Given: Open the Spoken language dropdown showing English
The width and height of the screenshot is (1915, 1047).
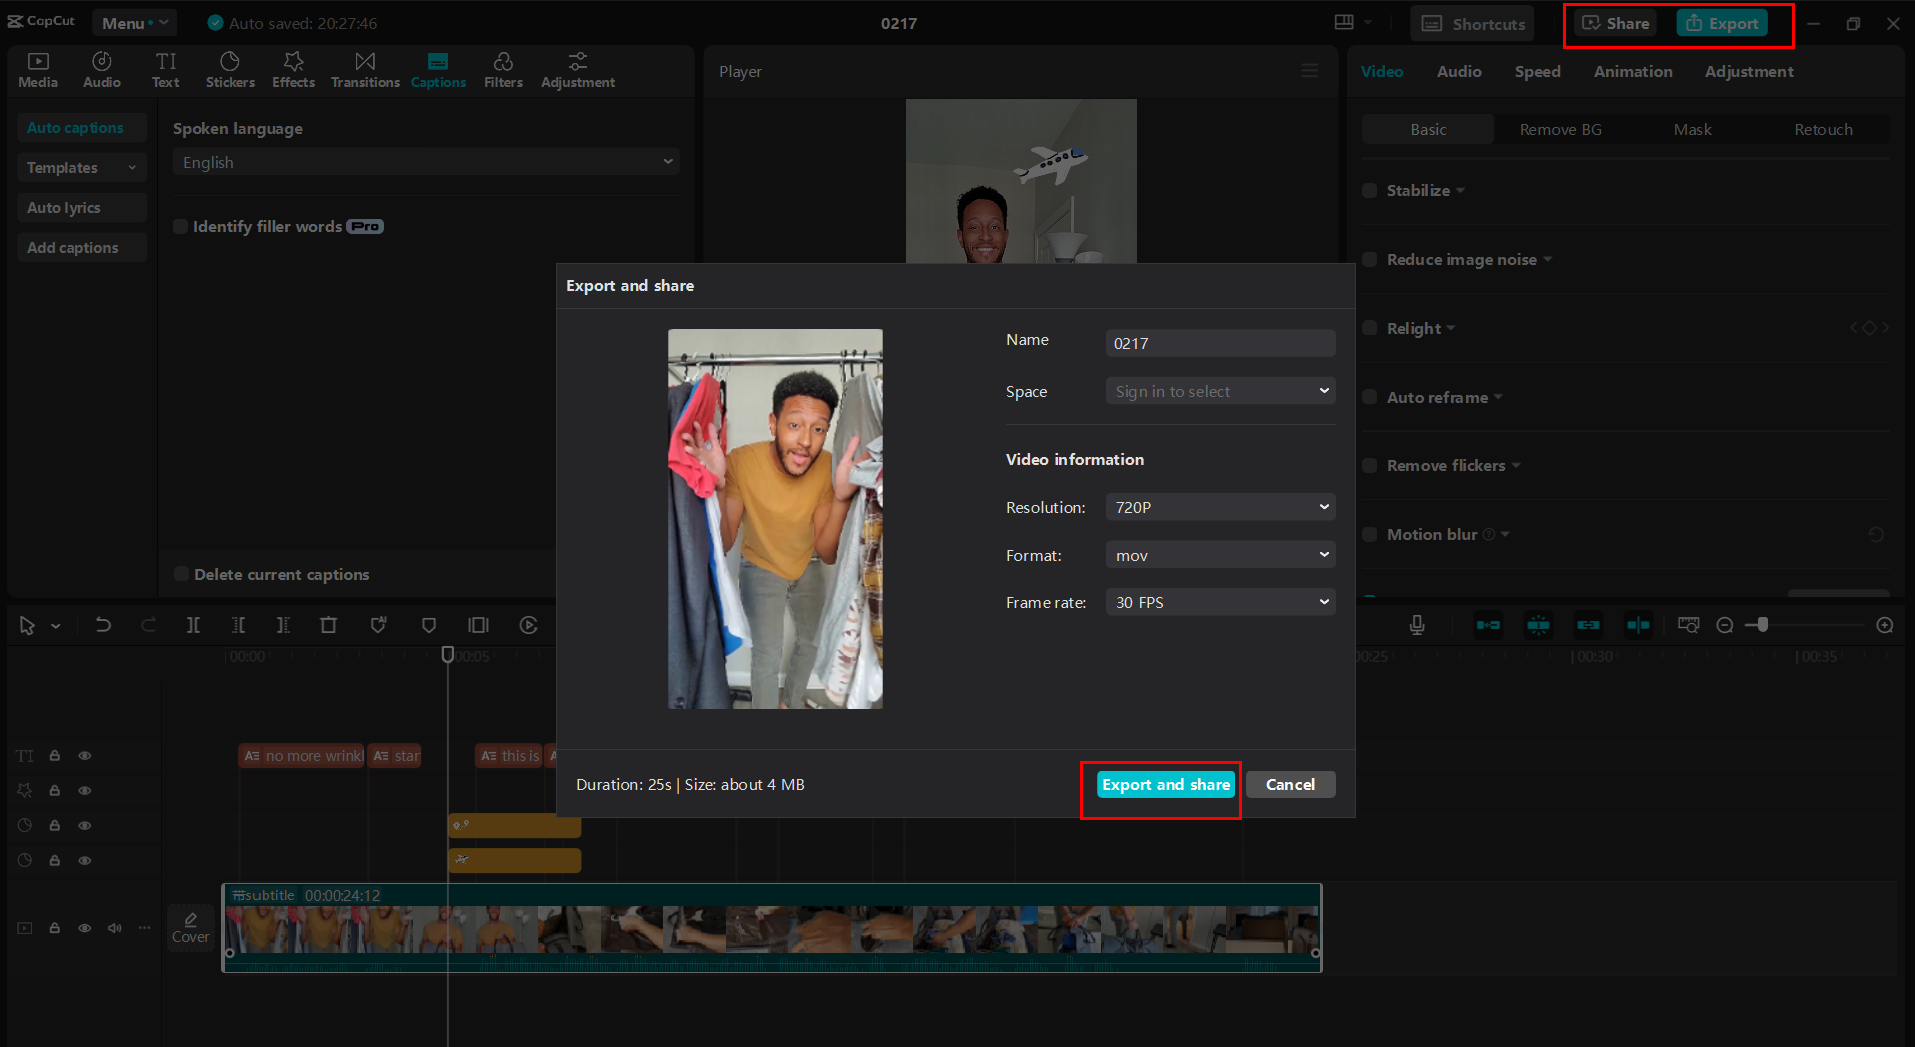Looking at the screenshot, I should click(425, 161).
